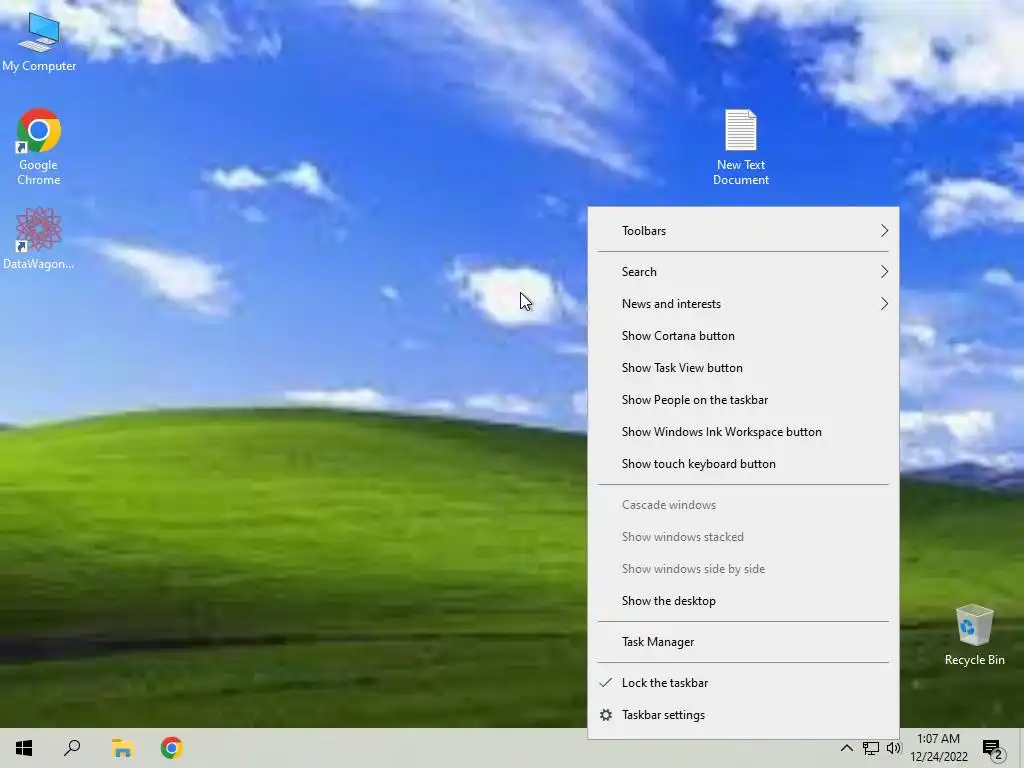This screenshot has height=768, width=1024.
Task: Expand the Toolbars submenu
Action: (x=743, y=231)
